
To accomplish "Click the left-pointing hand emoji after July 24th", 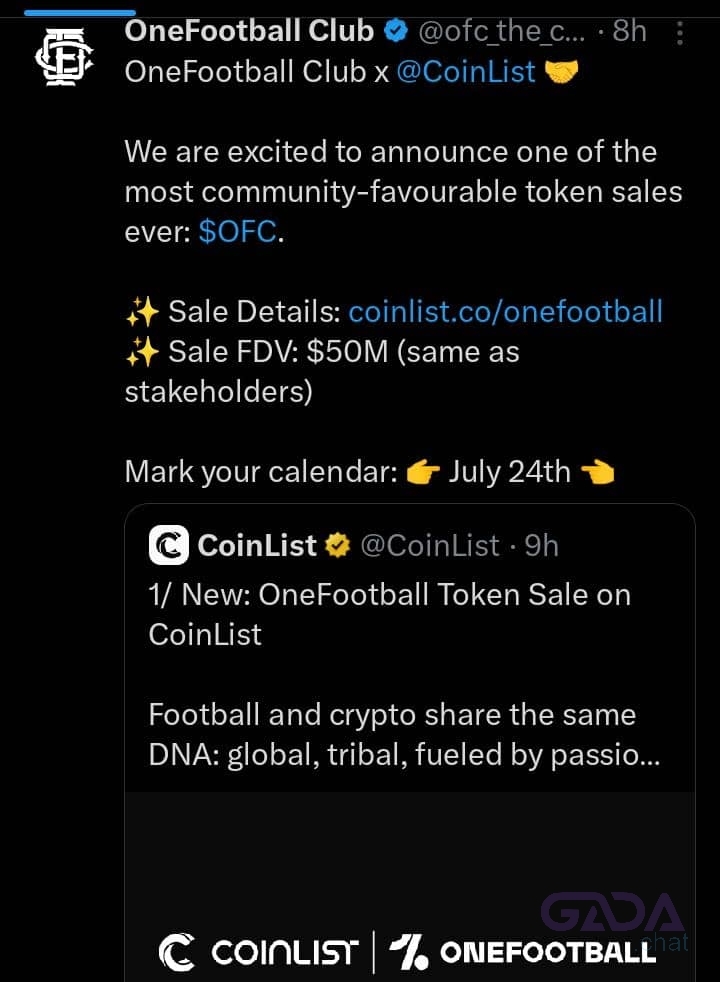I will point(597,472).
